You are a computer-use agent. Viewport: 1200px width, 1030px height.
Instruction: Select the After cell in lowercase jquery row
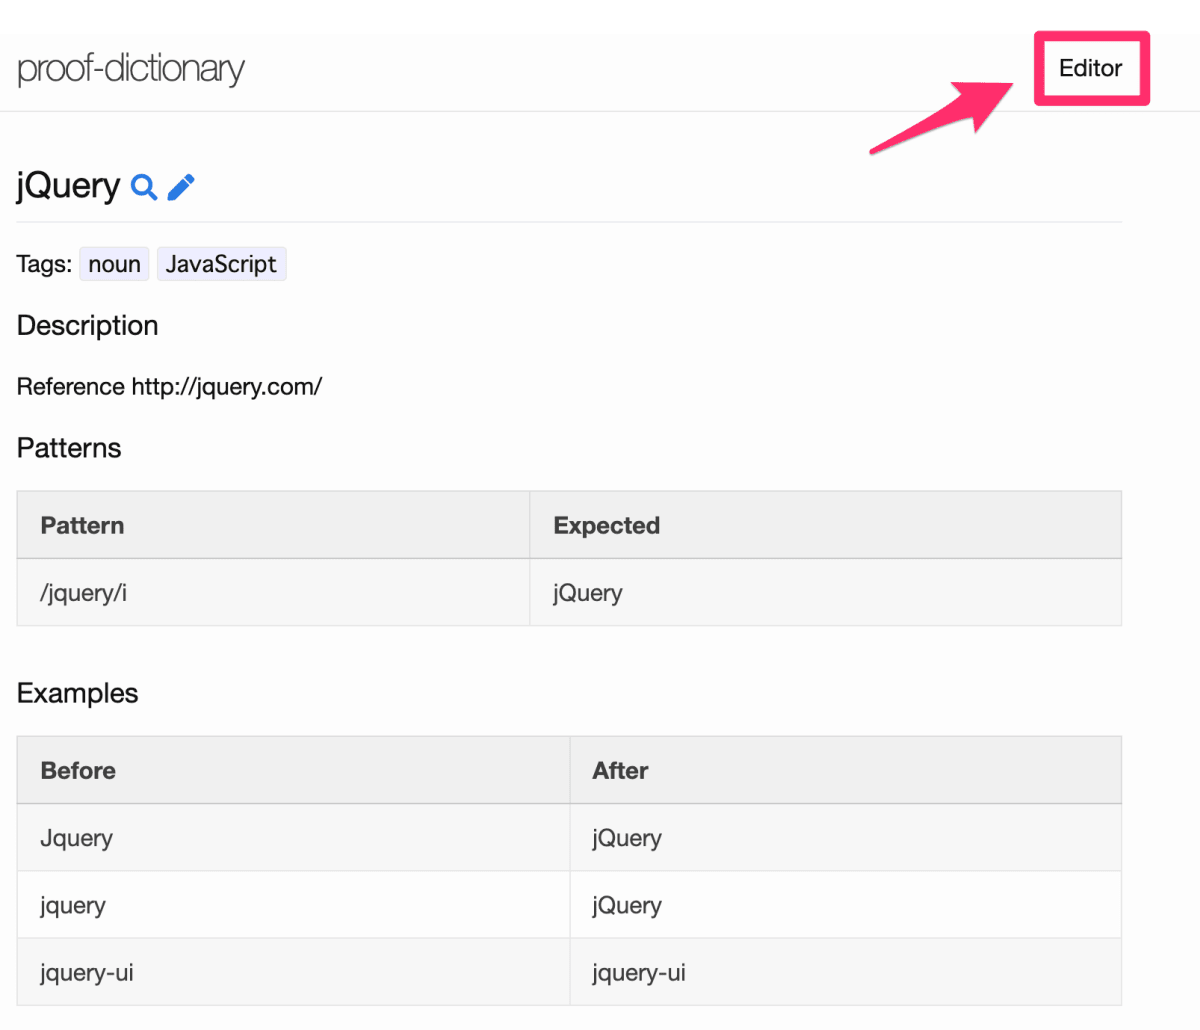pos(845,905)
